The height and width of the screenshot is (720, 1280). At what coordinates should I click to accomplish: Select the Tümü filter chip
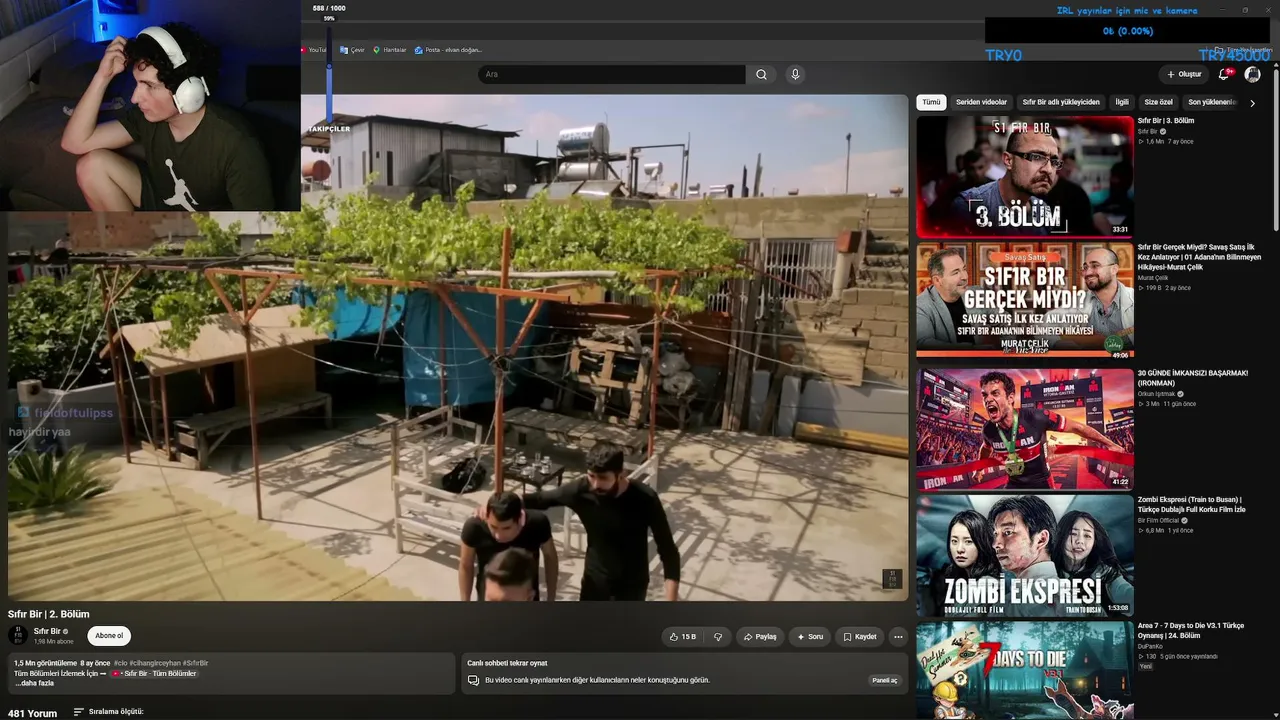coord(931,102)
